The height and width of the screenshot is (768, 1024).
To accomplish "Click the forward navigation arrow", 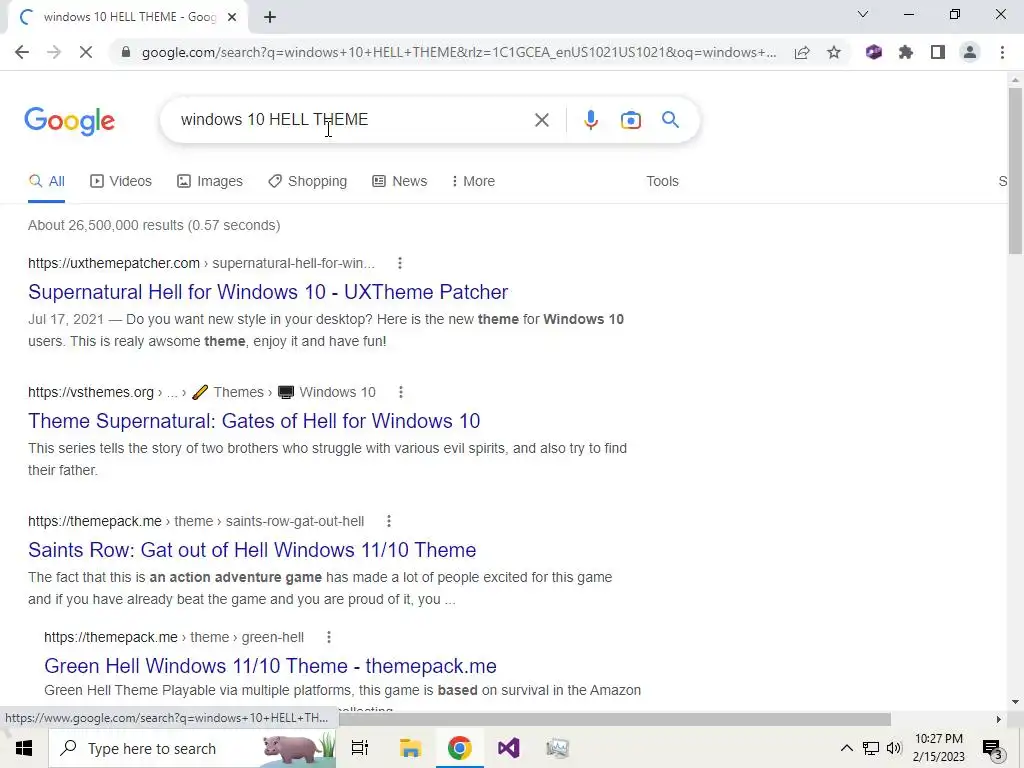I will tap(54, 52).
